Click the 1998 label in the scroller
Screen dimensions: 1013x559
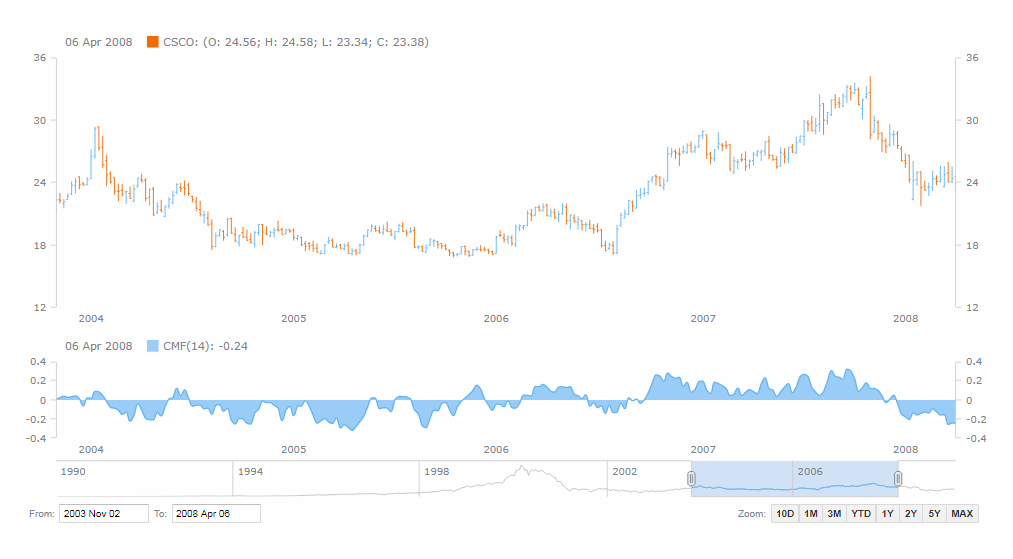[x=438, y=471]
